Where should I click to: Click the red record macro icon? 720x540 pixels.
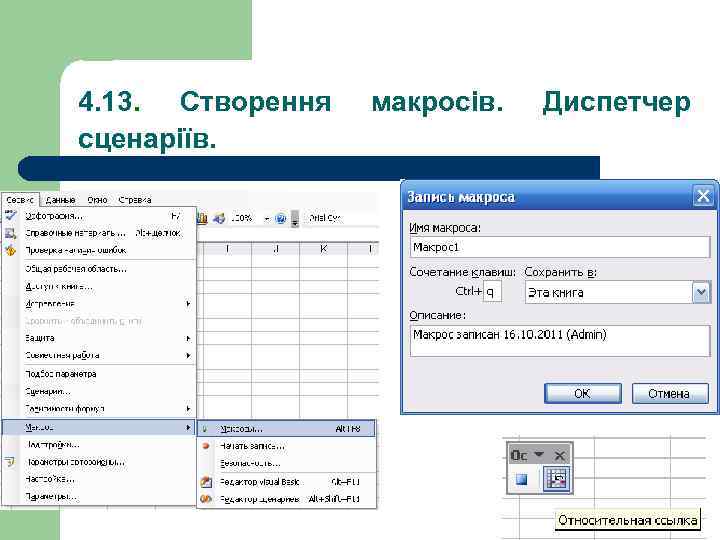[206, 446]
